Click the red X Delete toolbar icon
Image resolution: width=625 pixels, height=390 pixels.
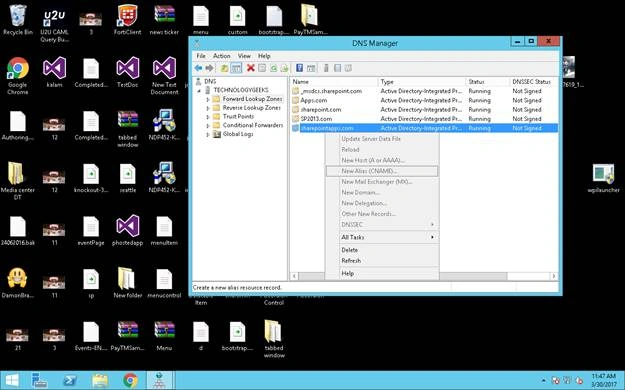coord(250,68)
